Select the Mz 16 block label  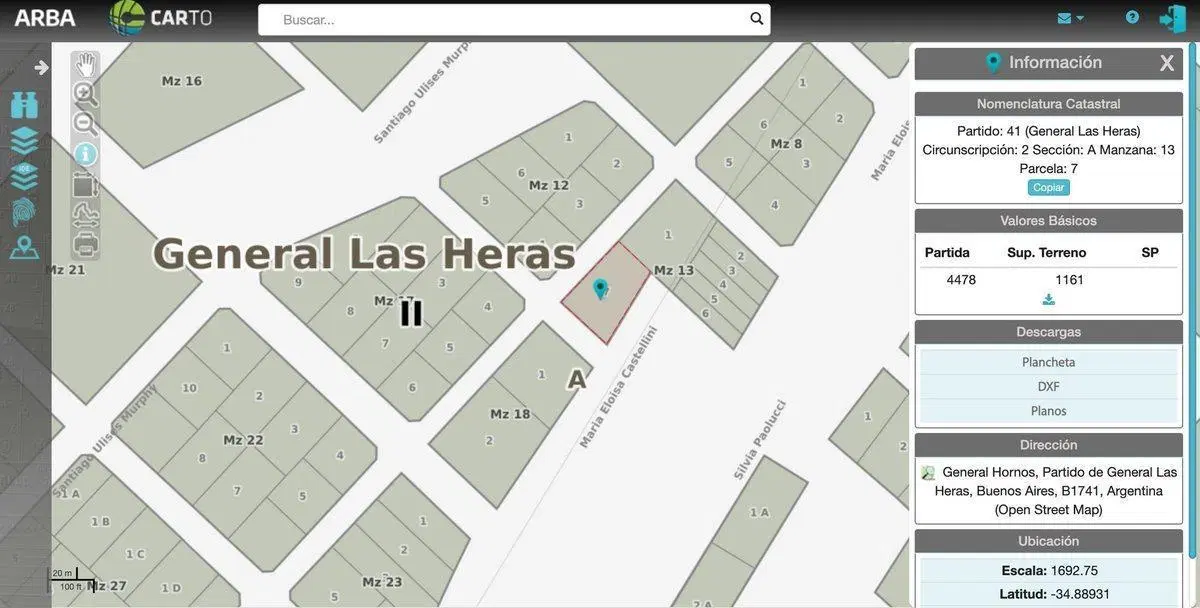coord(181,81)
